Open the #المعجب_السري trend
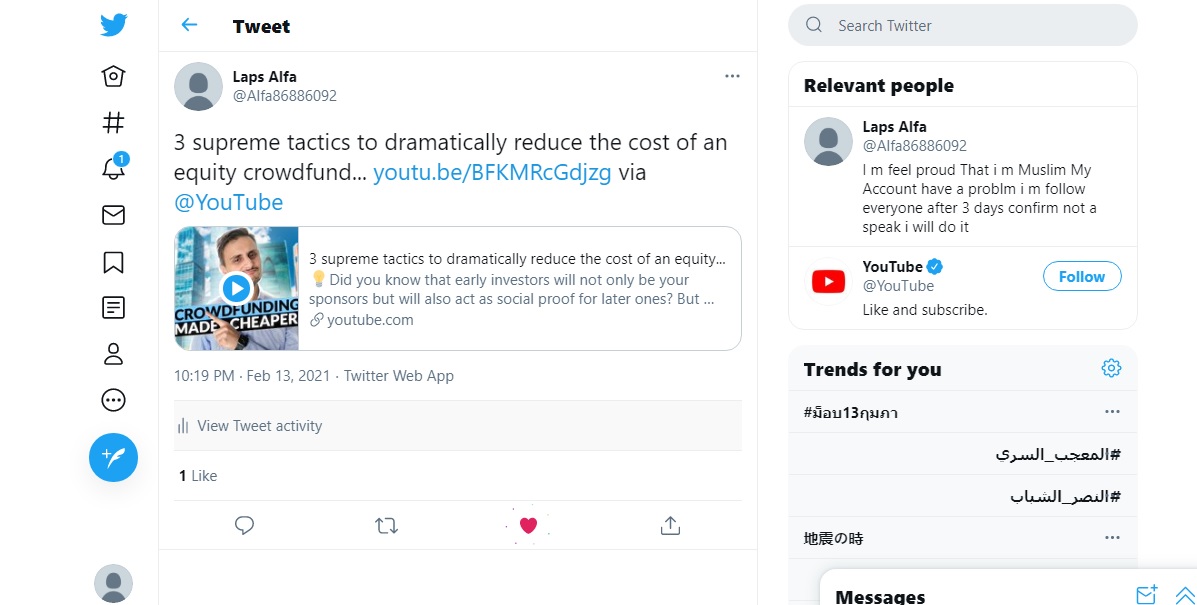The height and width of the screenshot is (605, 1197). tap(1058, 455)
